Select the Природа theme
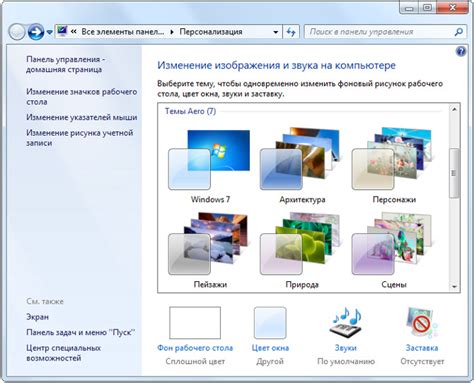Image resolution: width=474 pixels, height=383 pixels. pos(302,251)
